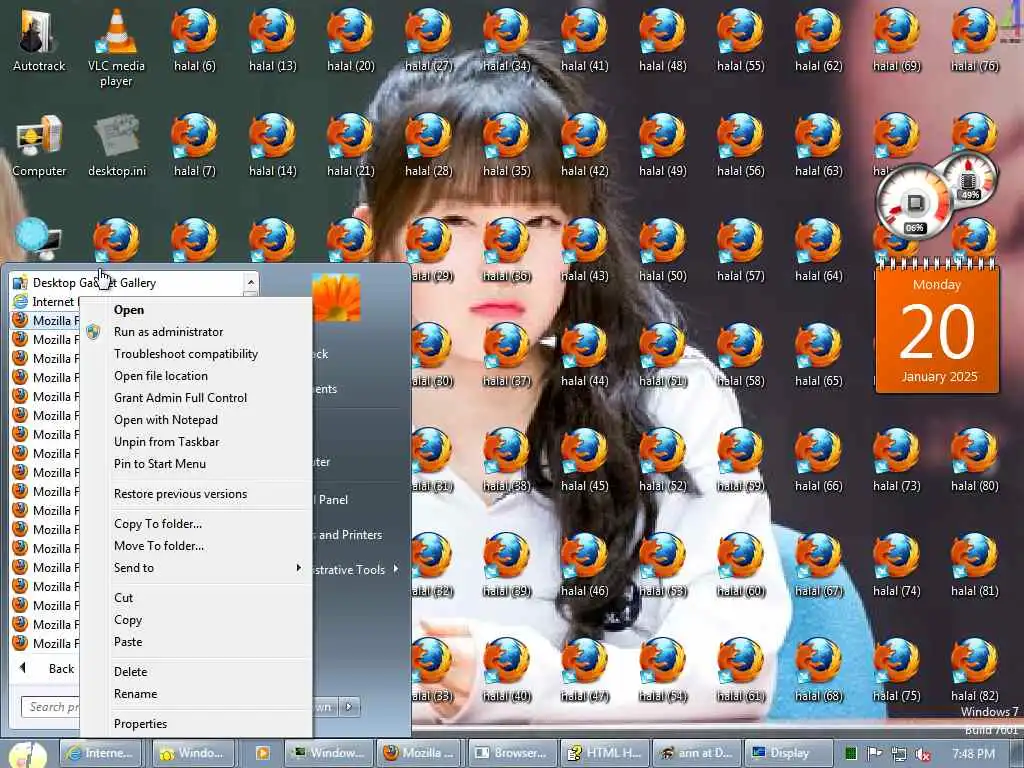Switch to Mozilla Firefox taskbar button
The image size is (1024, 768).
(x=420, y=753)
